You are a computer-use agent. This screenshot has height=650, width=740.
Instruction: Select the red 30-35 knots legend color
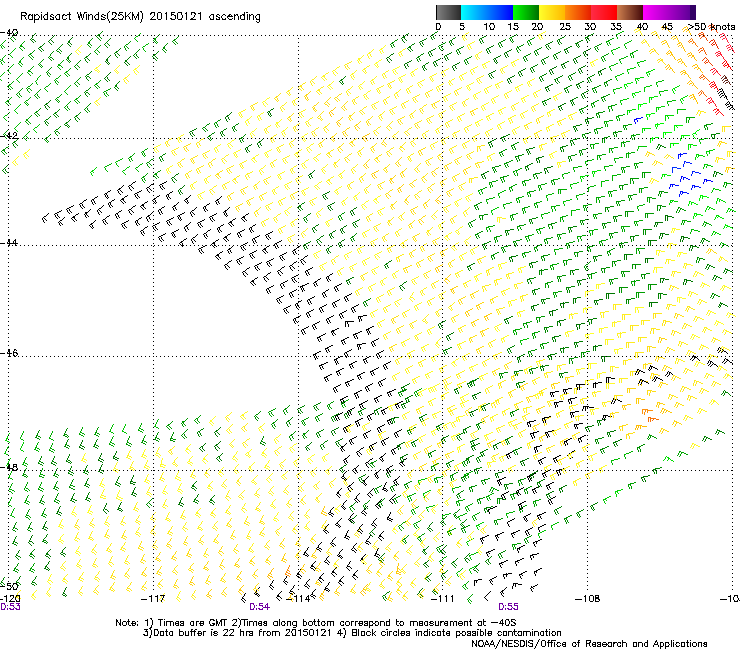point(604,12)
